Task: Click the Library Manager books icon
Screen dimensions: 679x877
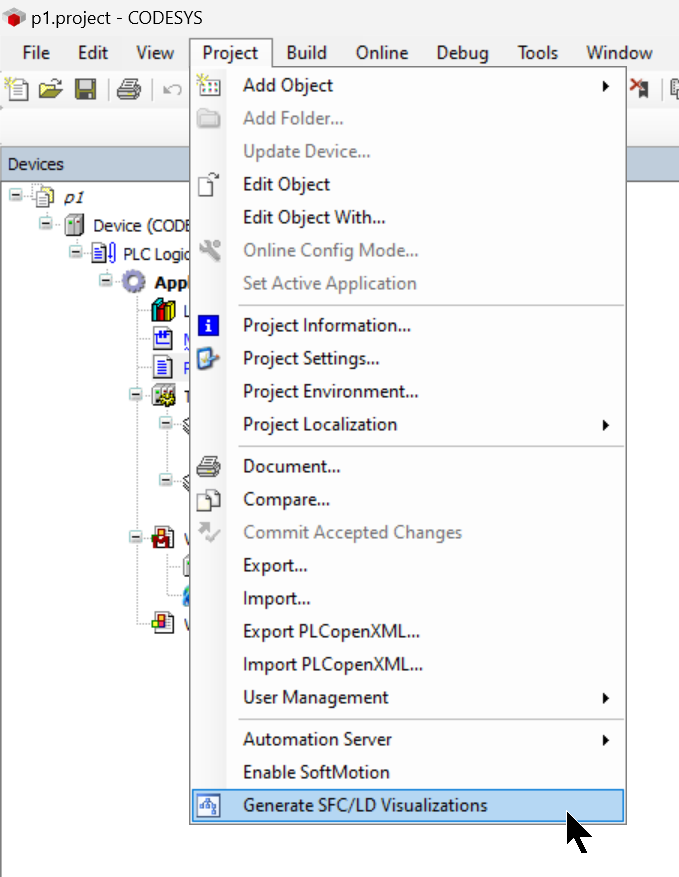Action: 163,310
